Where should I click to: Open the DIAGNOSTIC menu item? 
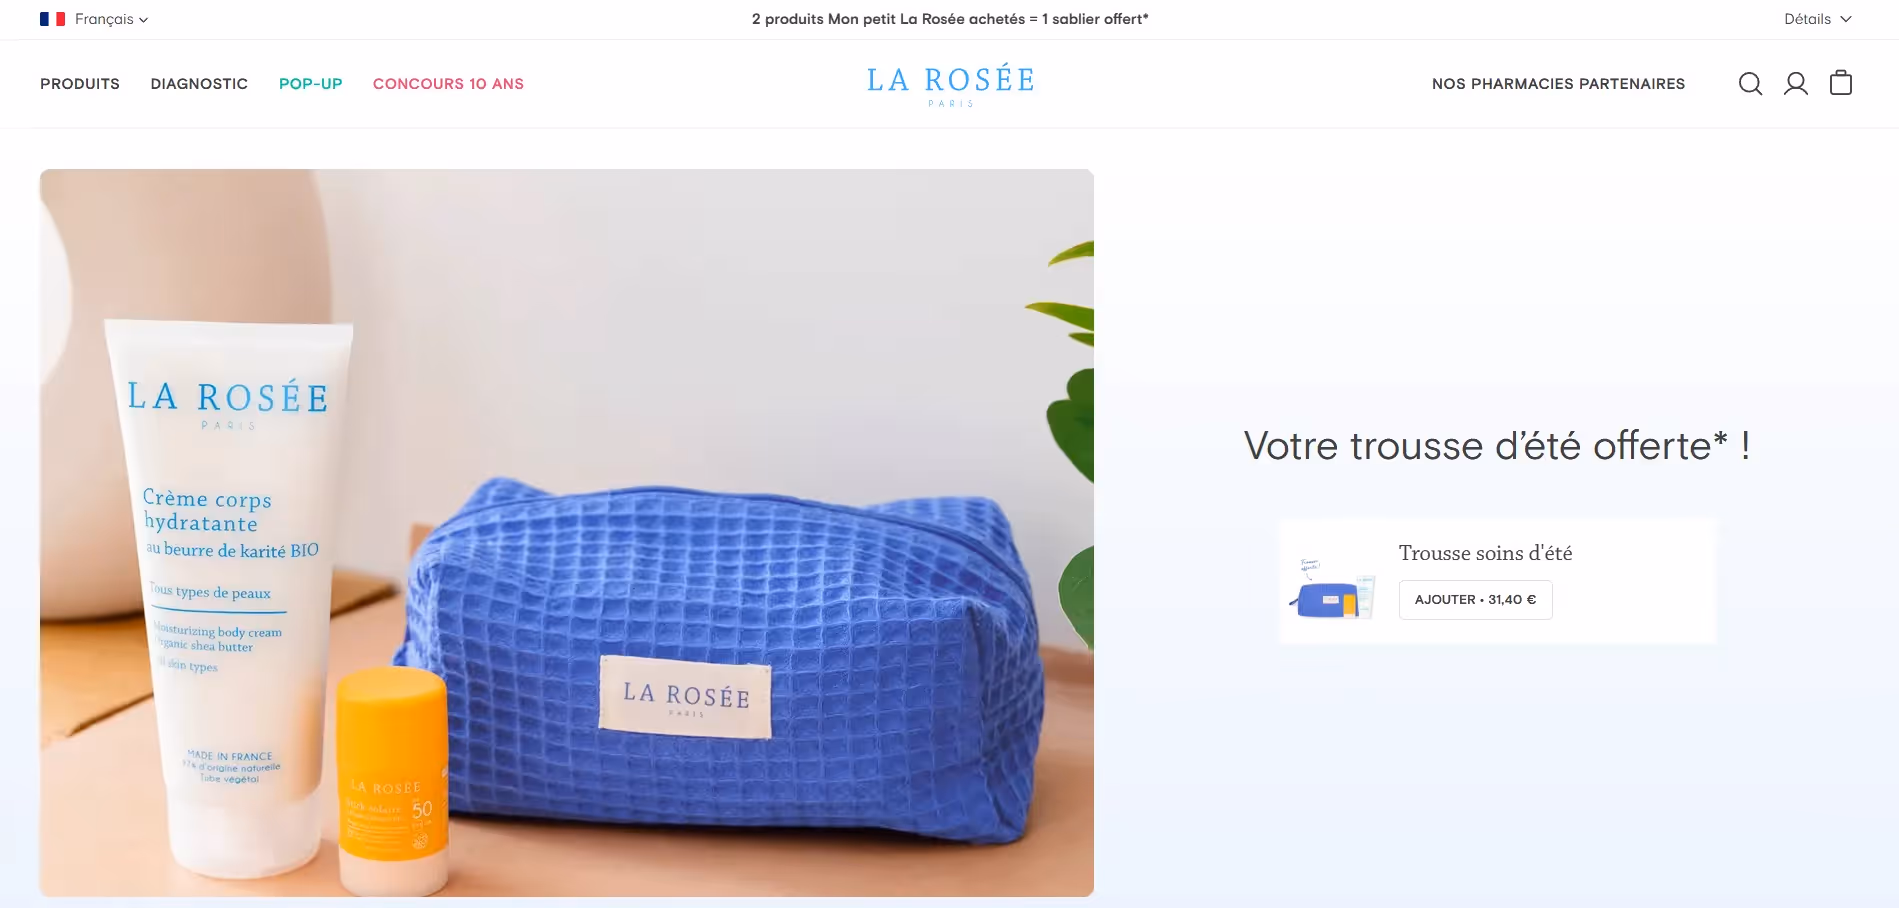click(199, 84)
